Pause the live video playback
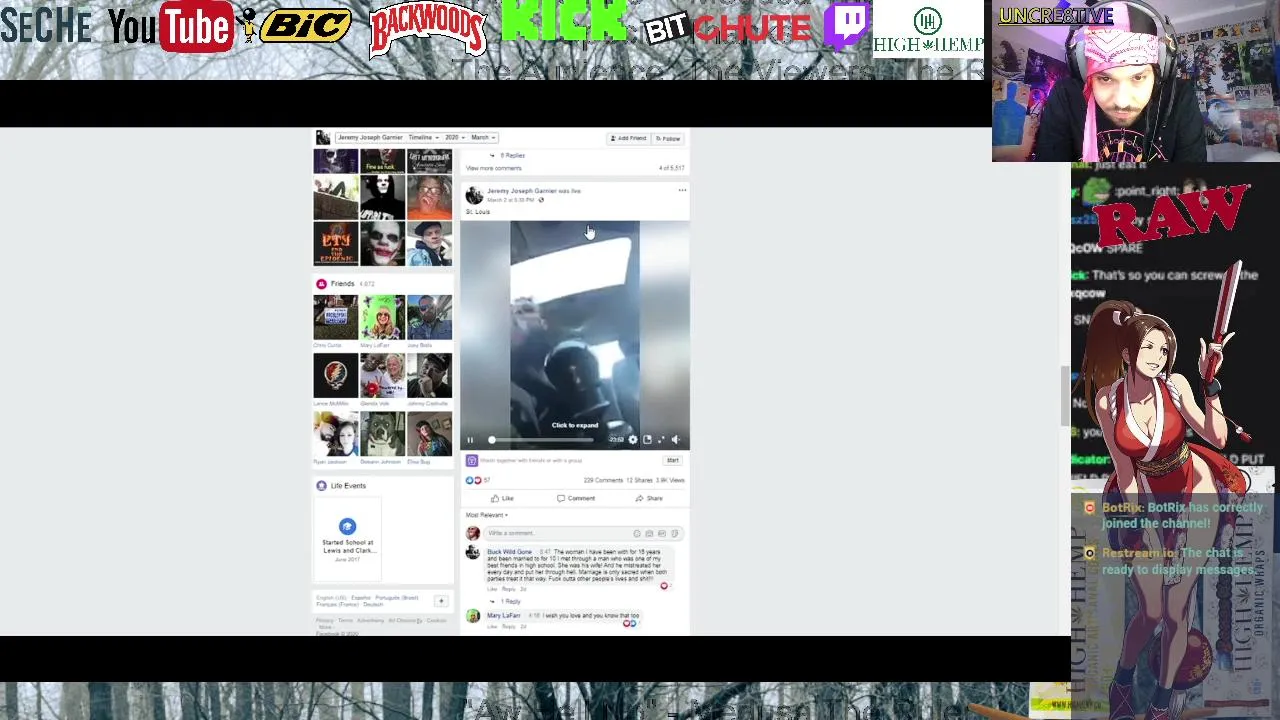The height and width of the screenshot is (720, 1280). point(470,440)
